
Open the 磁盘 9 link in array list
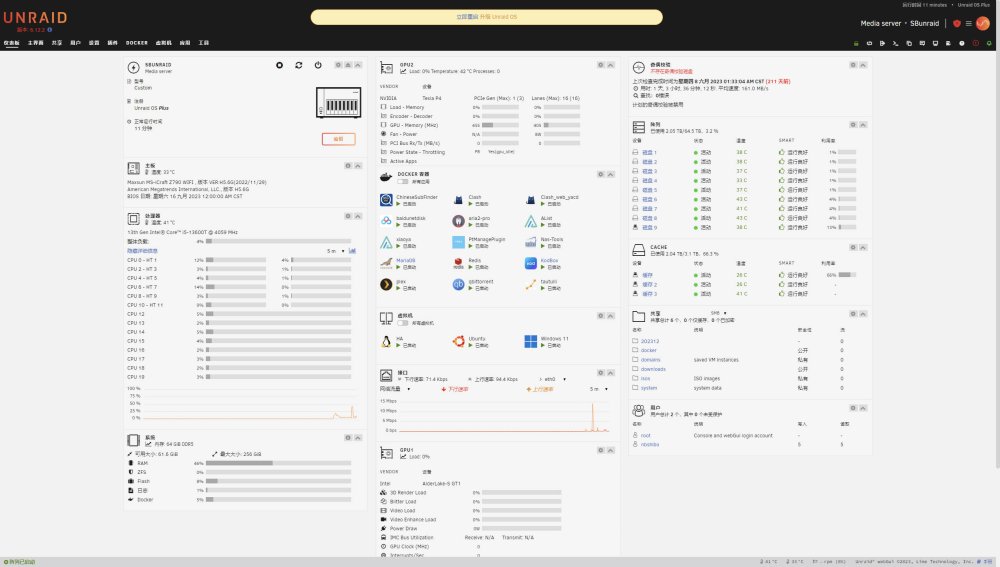649,227
